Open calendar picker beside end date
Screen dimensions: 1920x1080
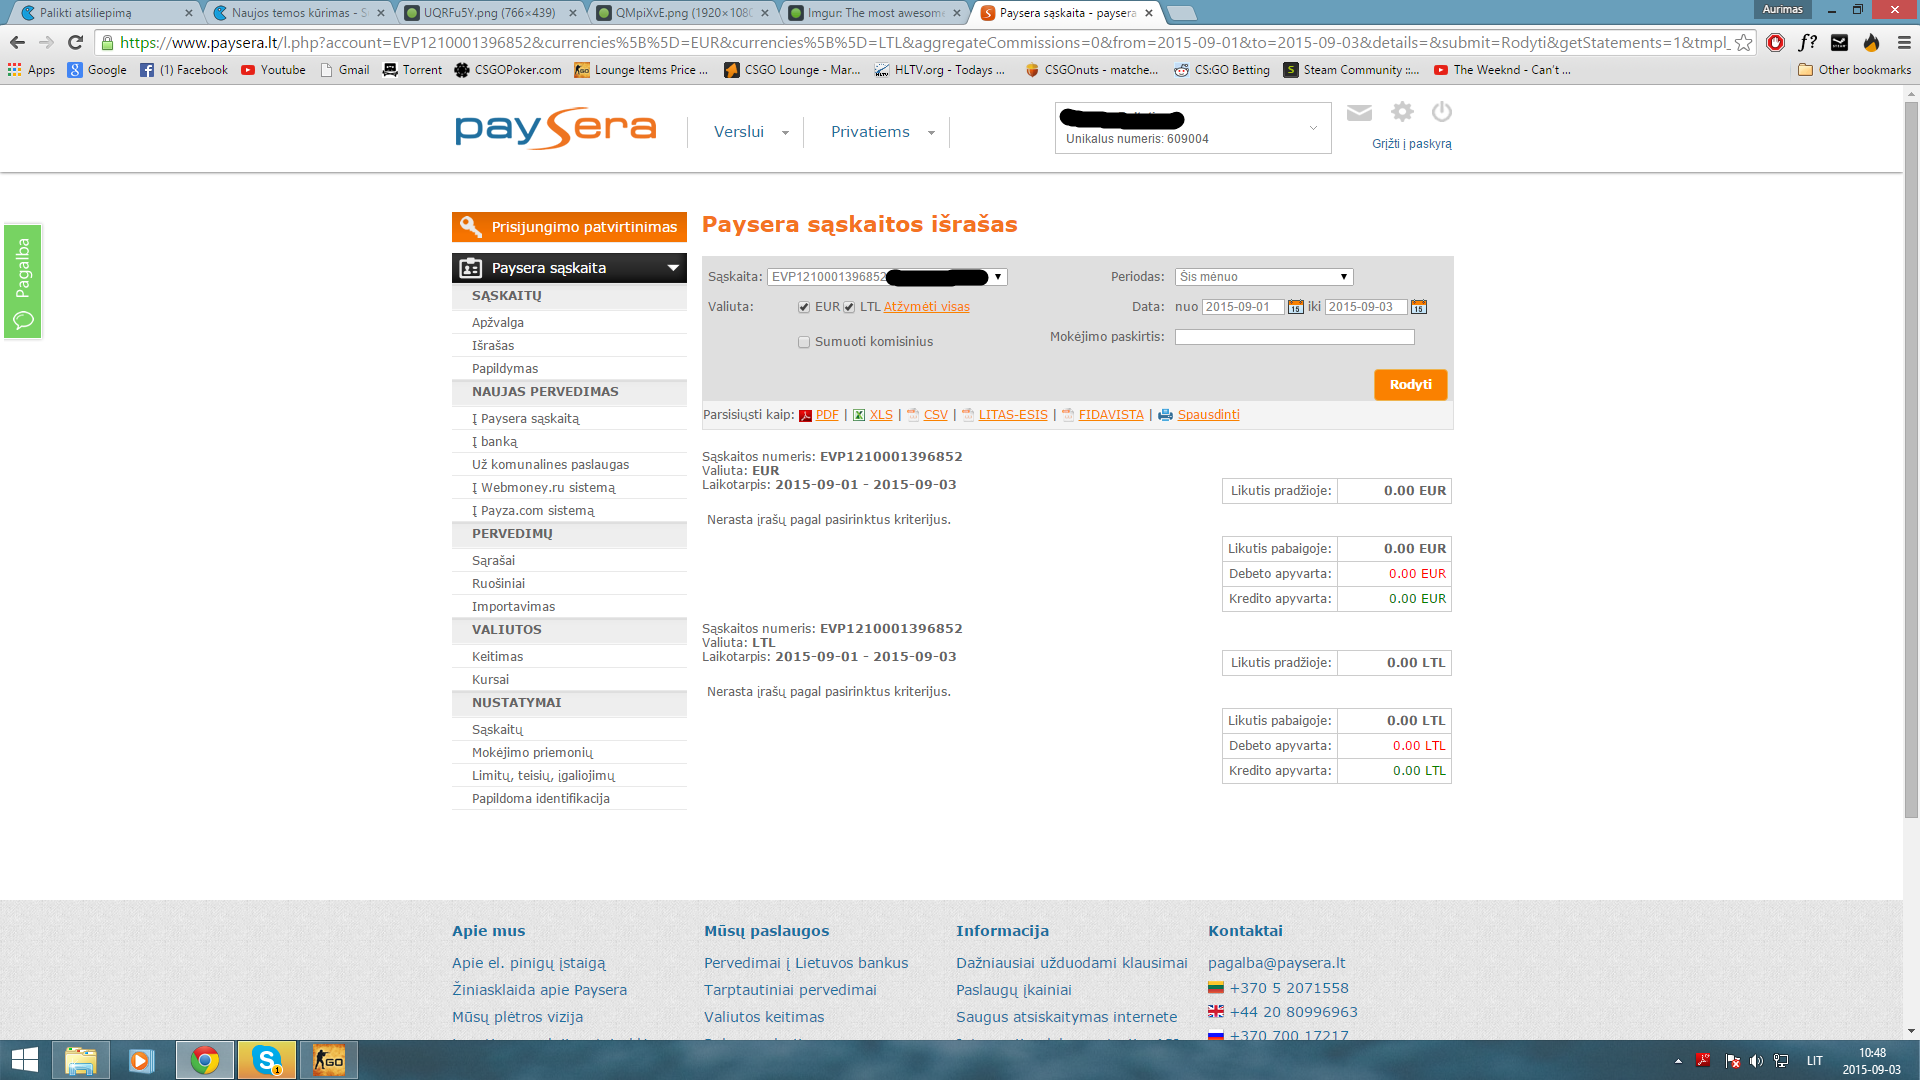click(1418, 307)
